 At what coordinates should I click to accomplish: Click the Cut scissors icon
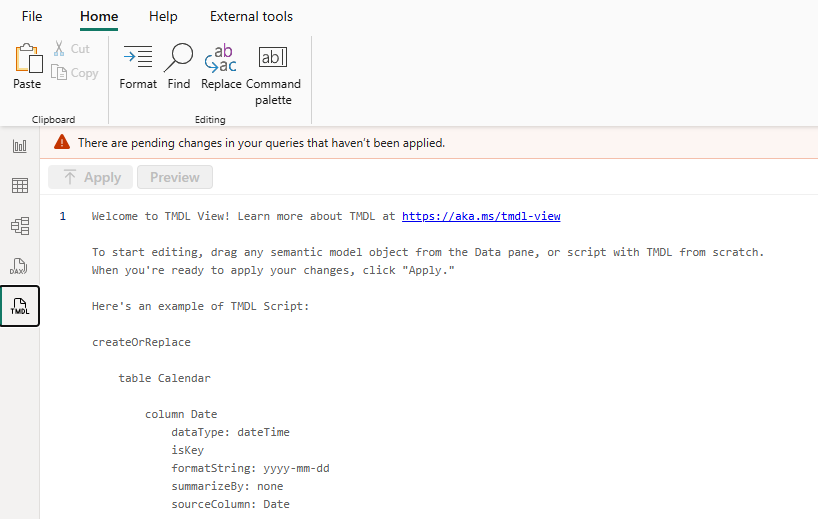tap(60, 48)
